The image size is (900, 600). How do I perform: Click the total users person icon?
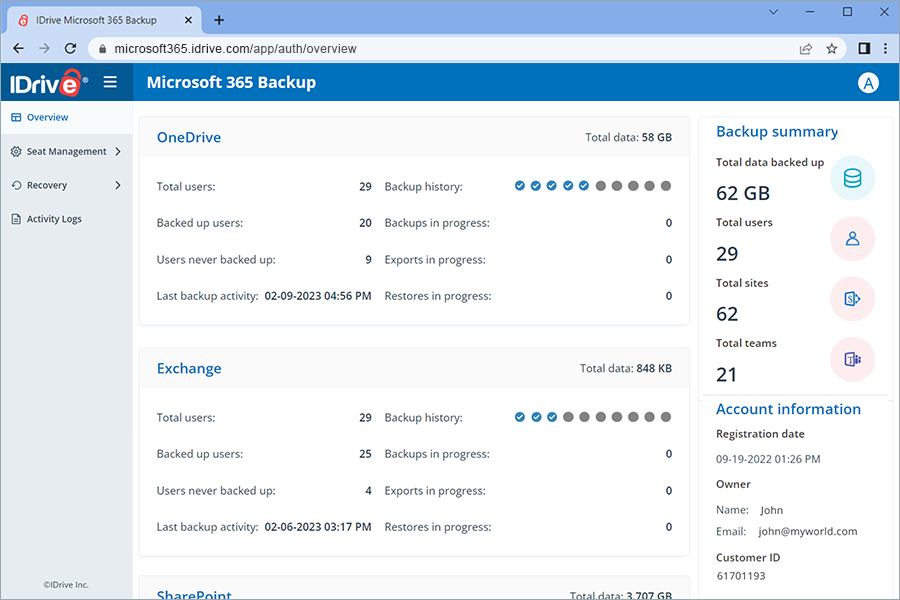[x=852, y=238]
